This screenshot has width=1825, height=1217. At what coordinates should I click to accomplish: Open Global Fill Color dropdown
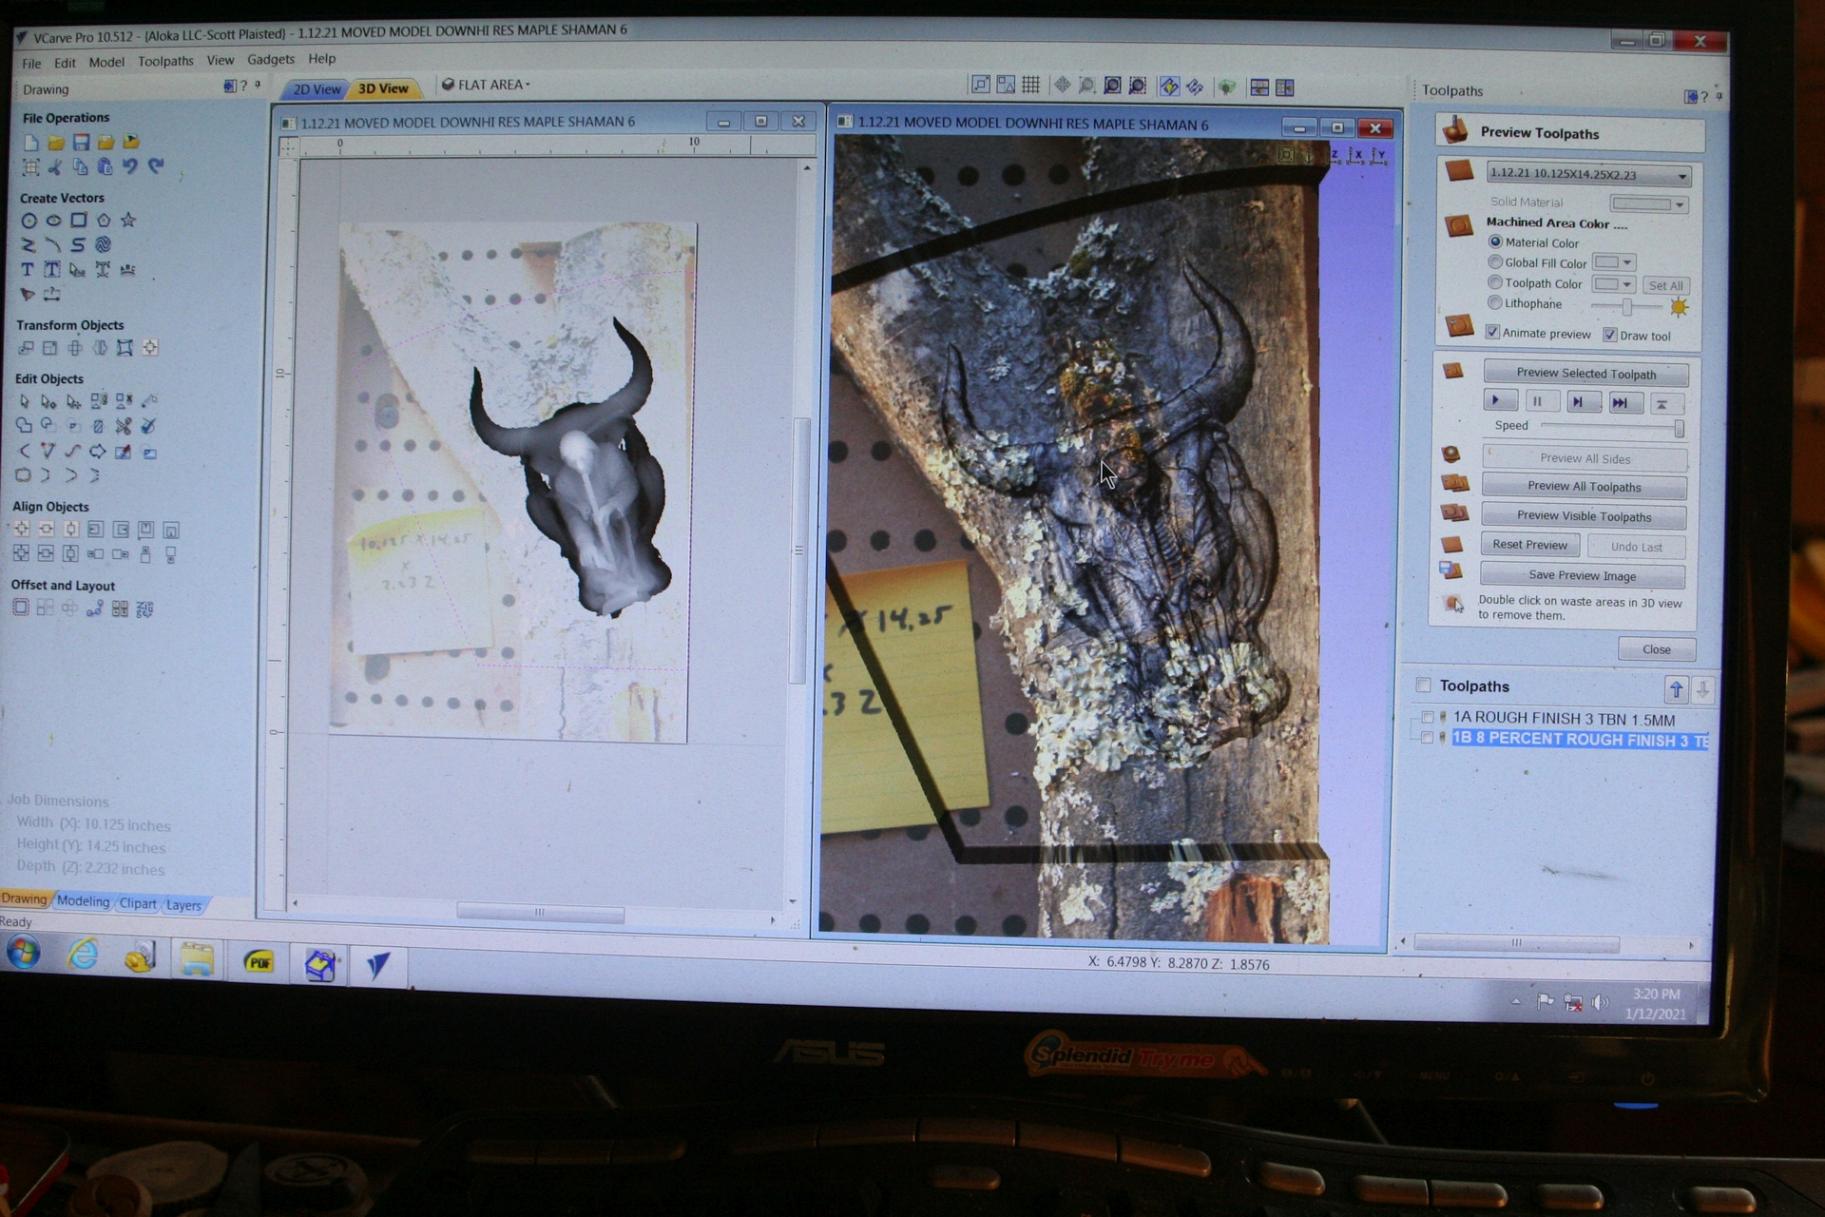coord(1614,262)
